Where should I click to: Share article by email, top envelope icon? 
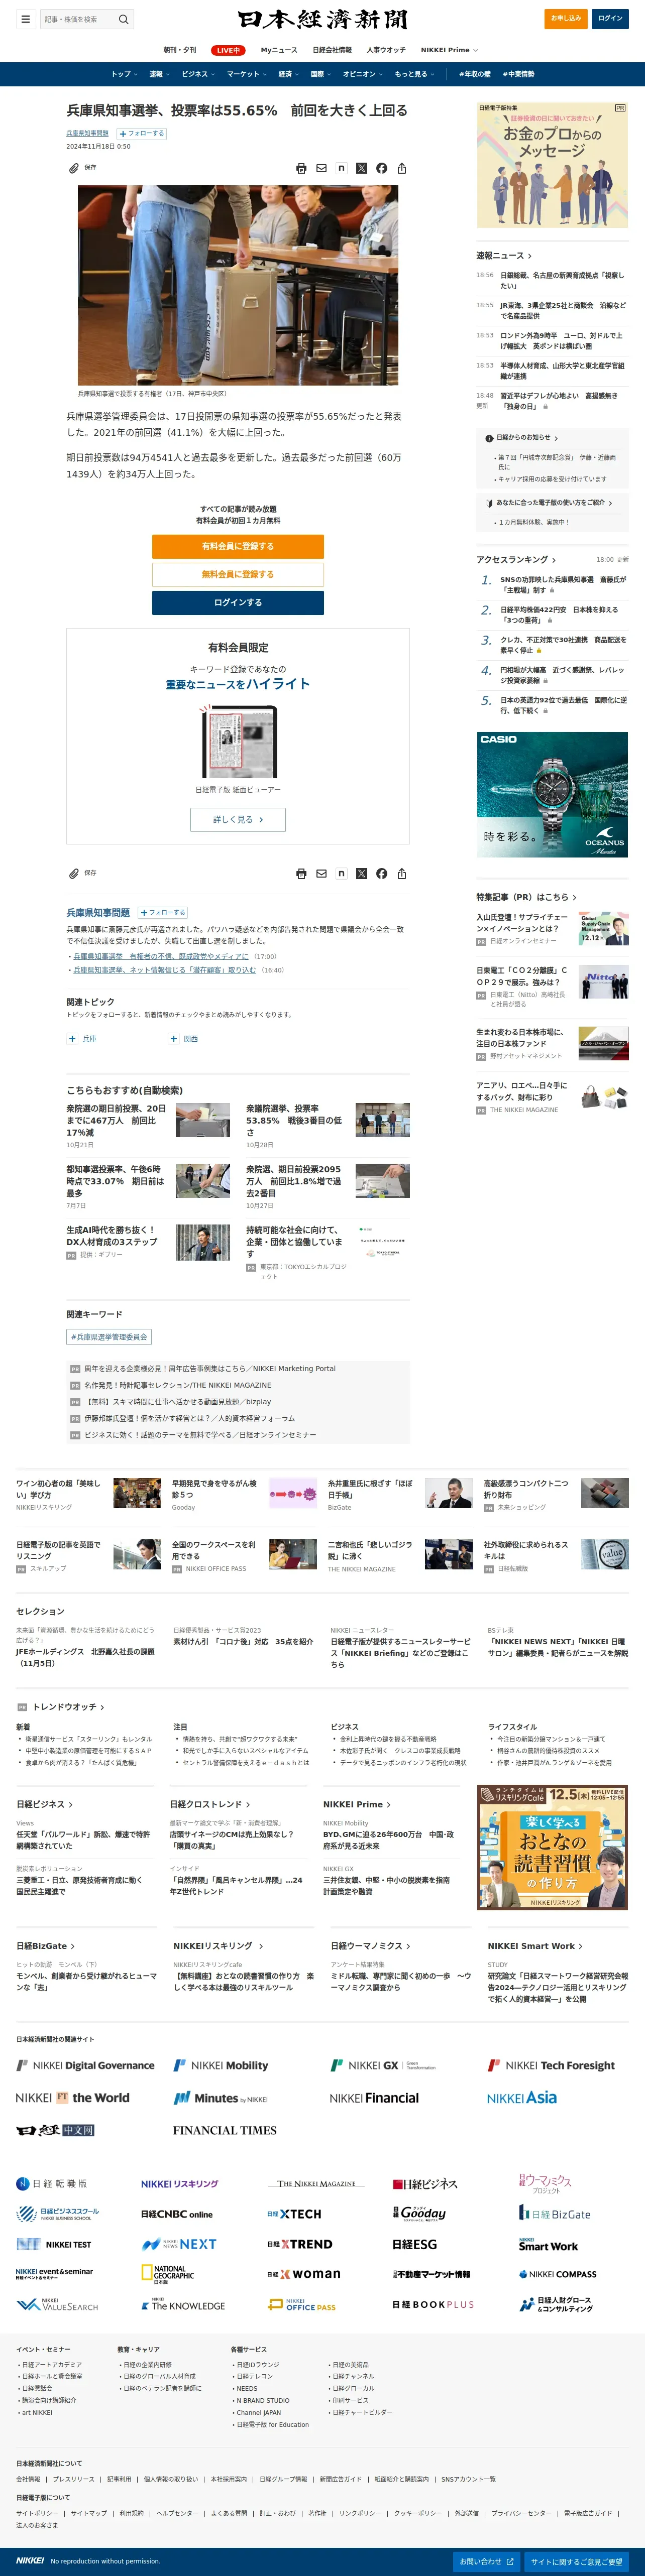tap(321, 168)
